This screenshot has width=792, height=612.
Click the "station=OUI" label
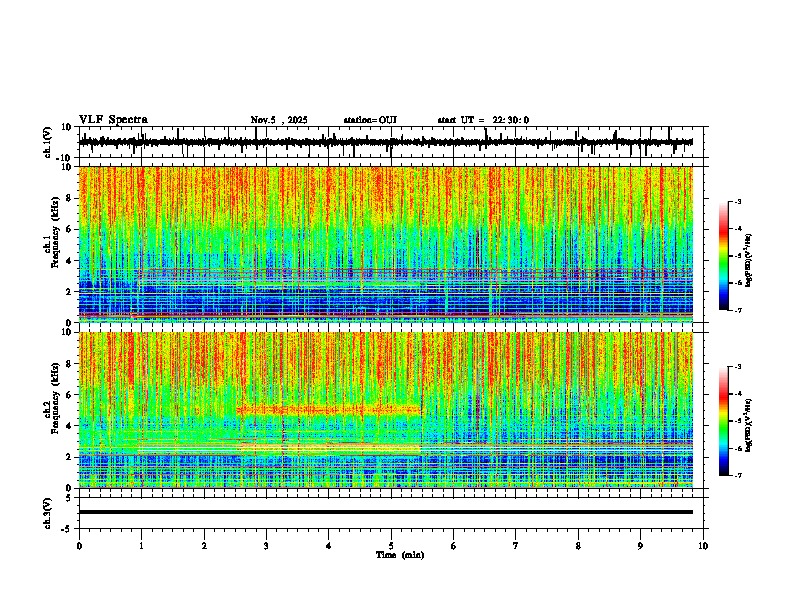tap(370, 120)
